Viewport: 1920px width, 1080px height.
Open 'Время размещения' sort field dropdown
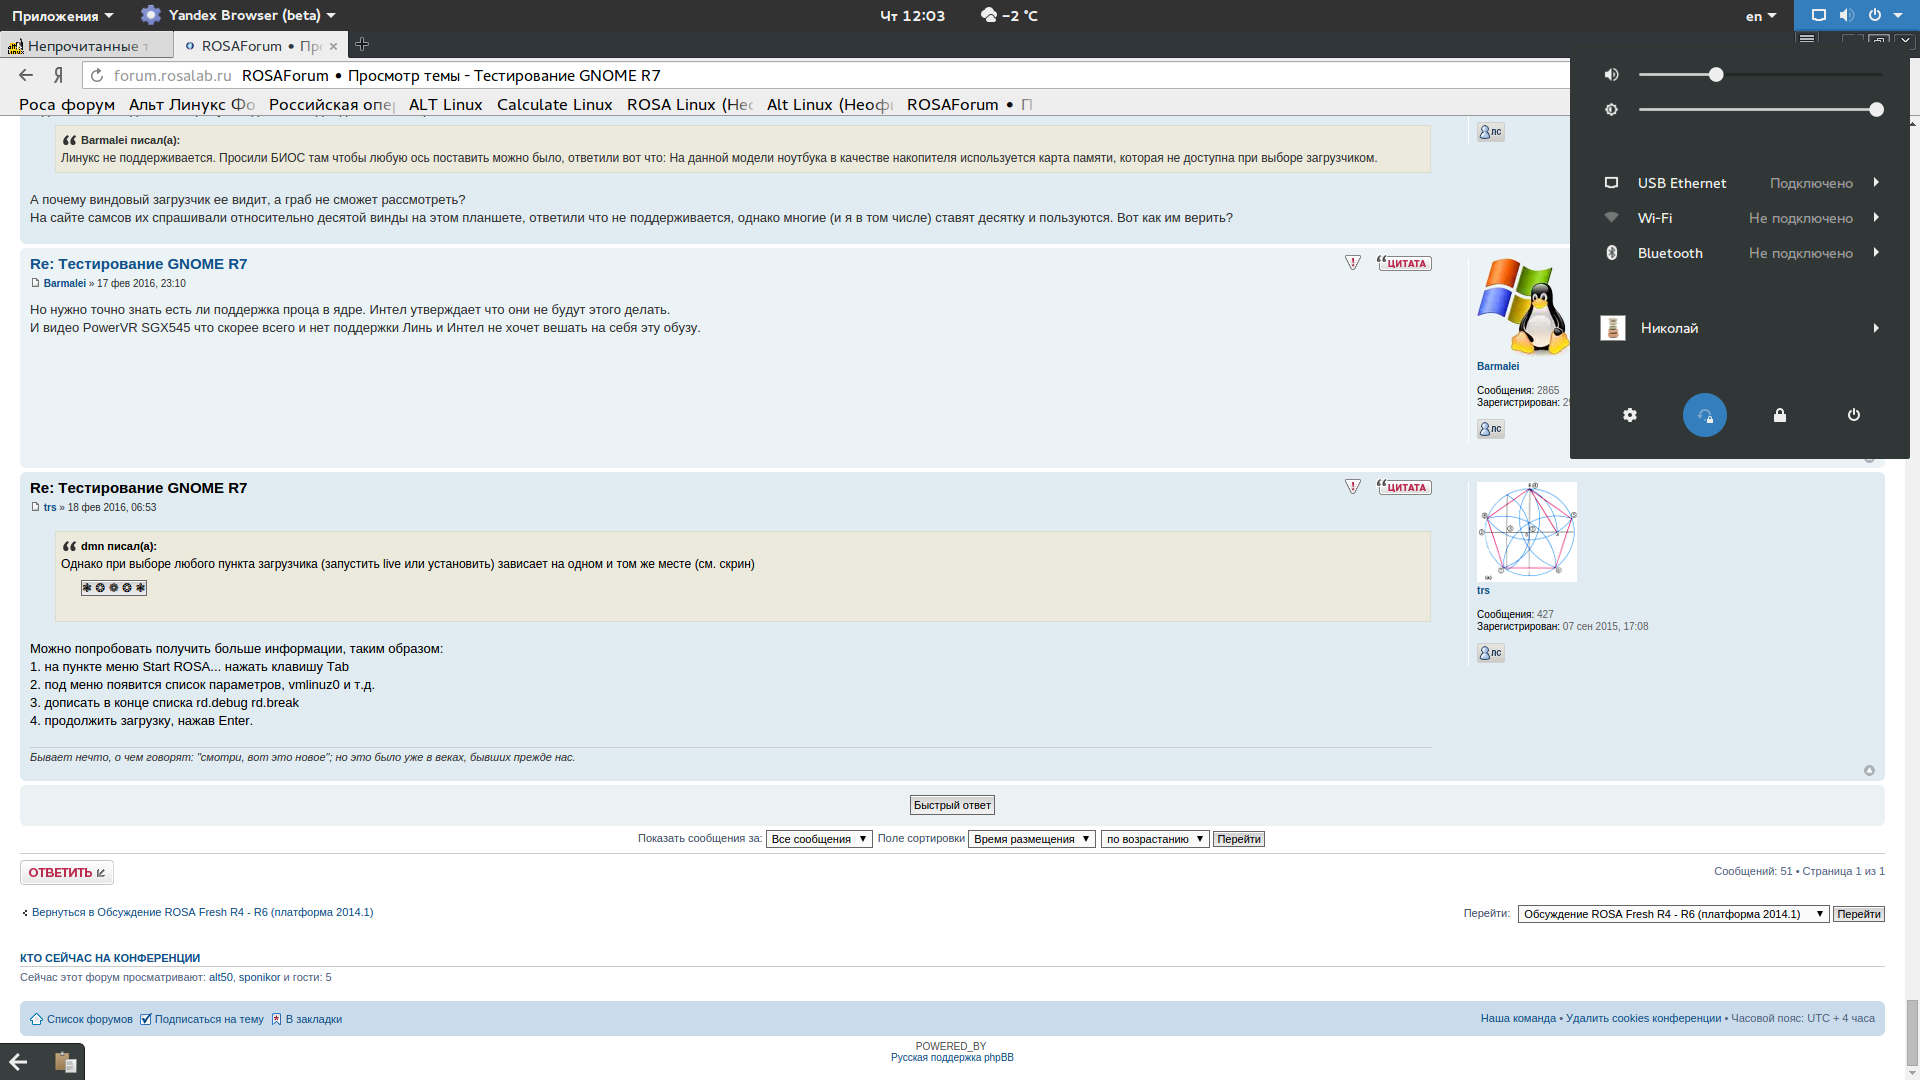pyautogui.click(x=1031, y=839)
